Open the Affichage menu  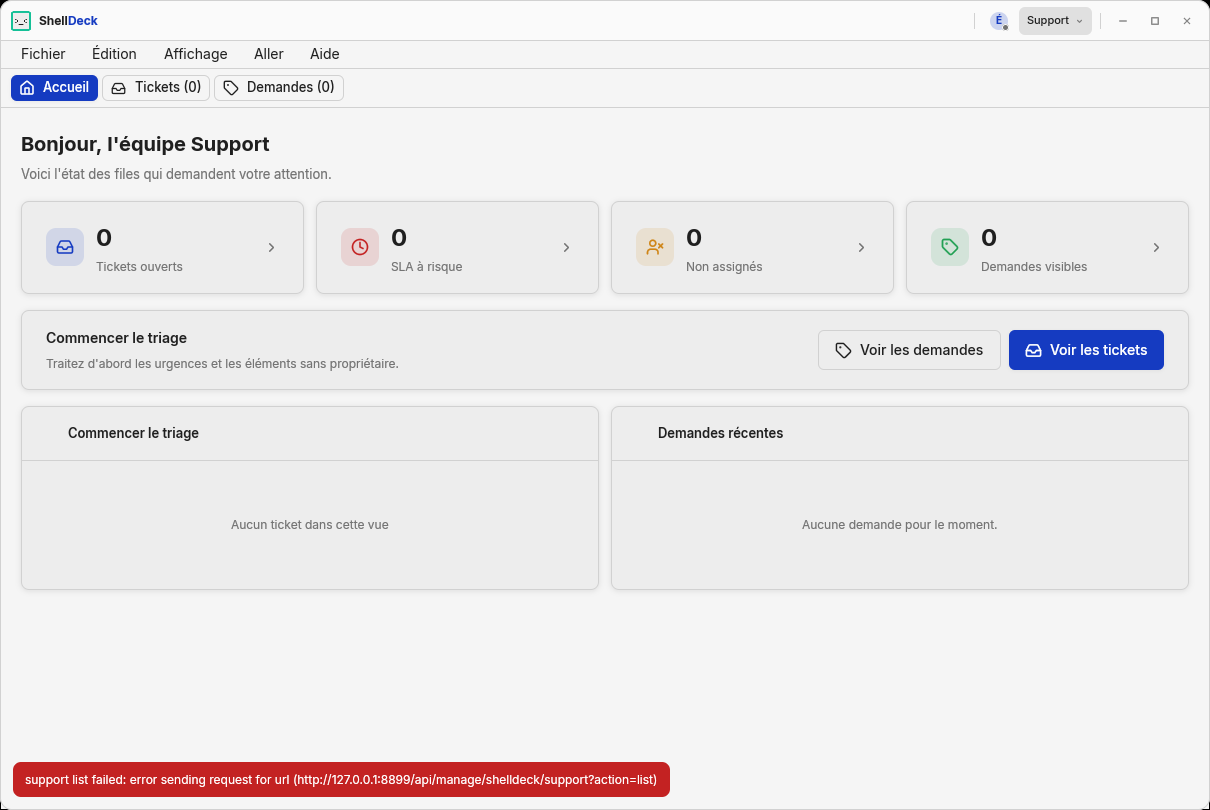click(x=196, y=54)
